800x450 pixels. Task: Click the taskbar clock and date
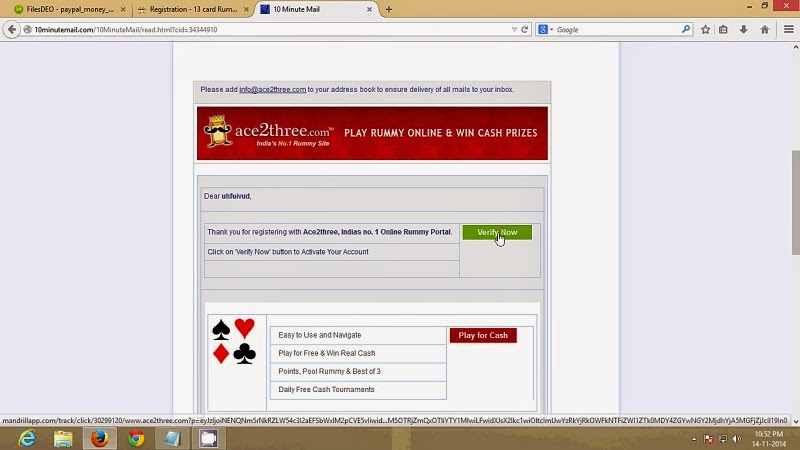[768, 439]
